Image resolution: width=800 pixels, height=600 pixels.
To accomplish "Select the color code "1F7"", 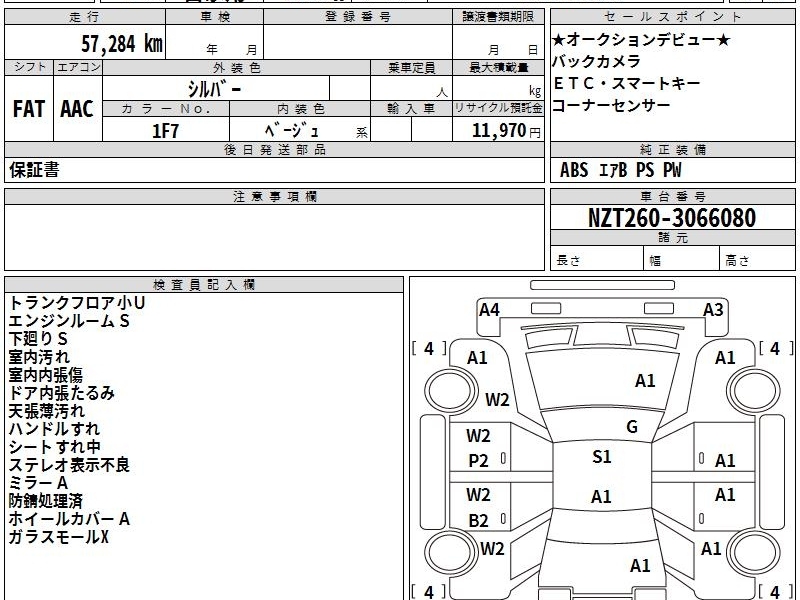I will 166,131.
